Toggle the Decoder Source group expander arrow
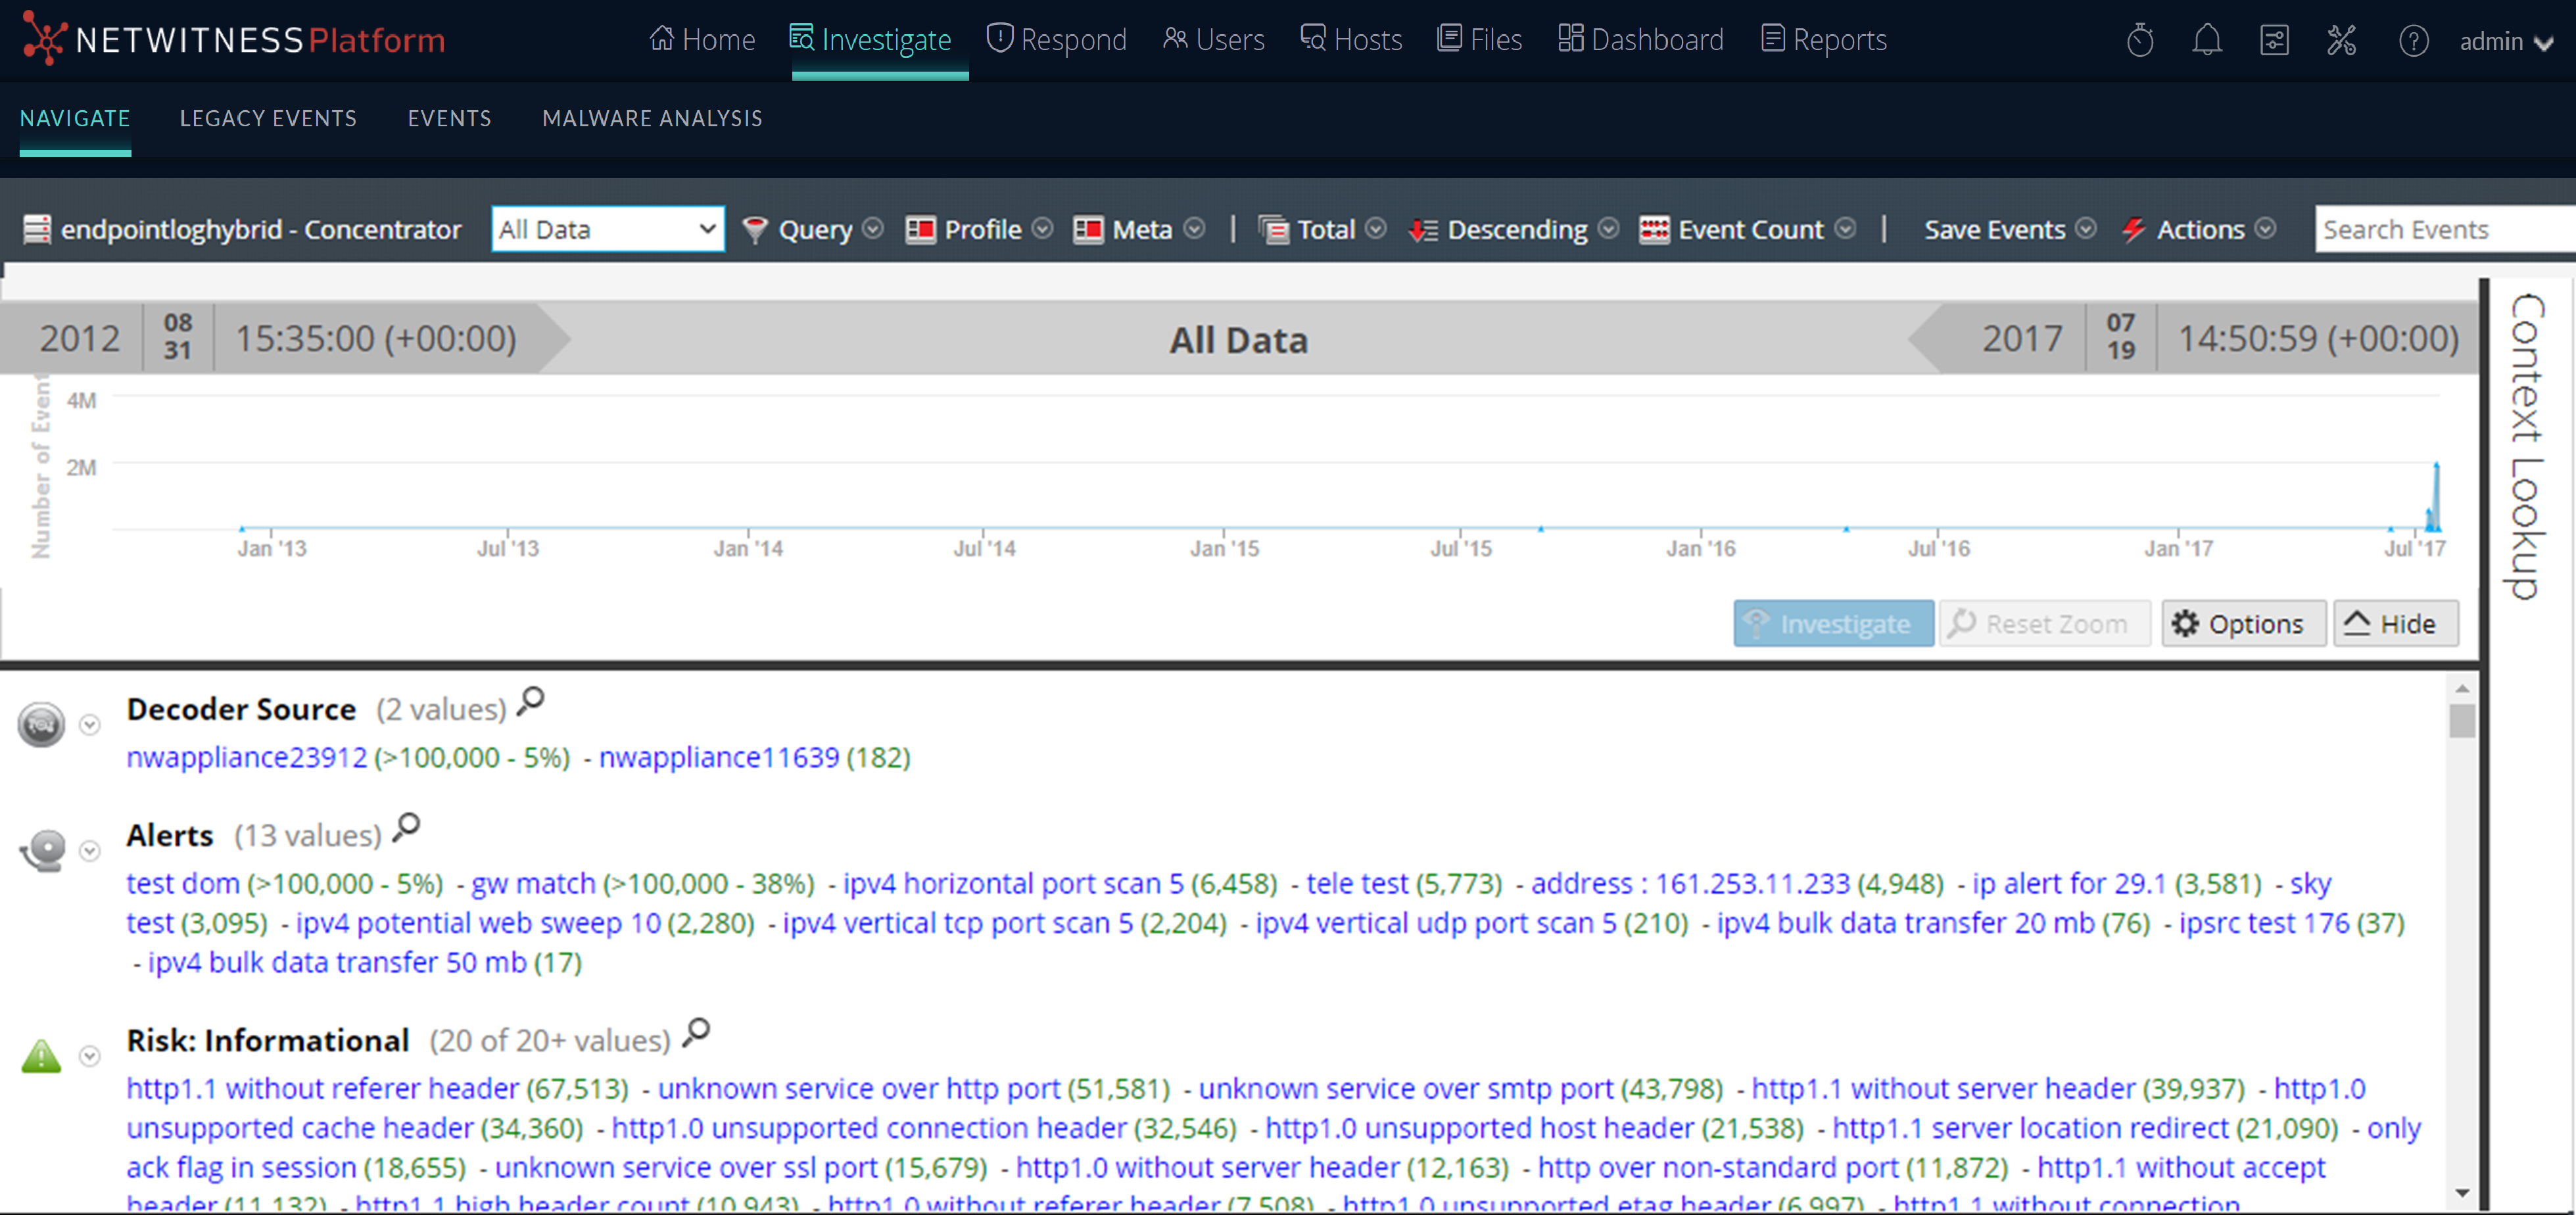 coord(90,725)
